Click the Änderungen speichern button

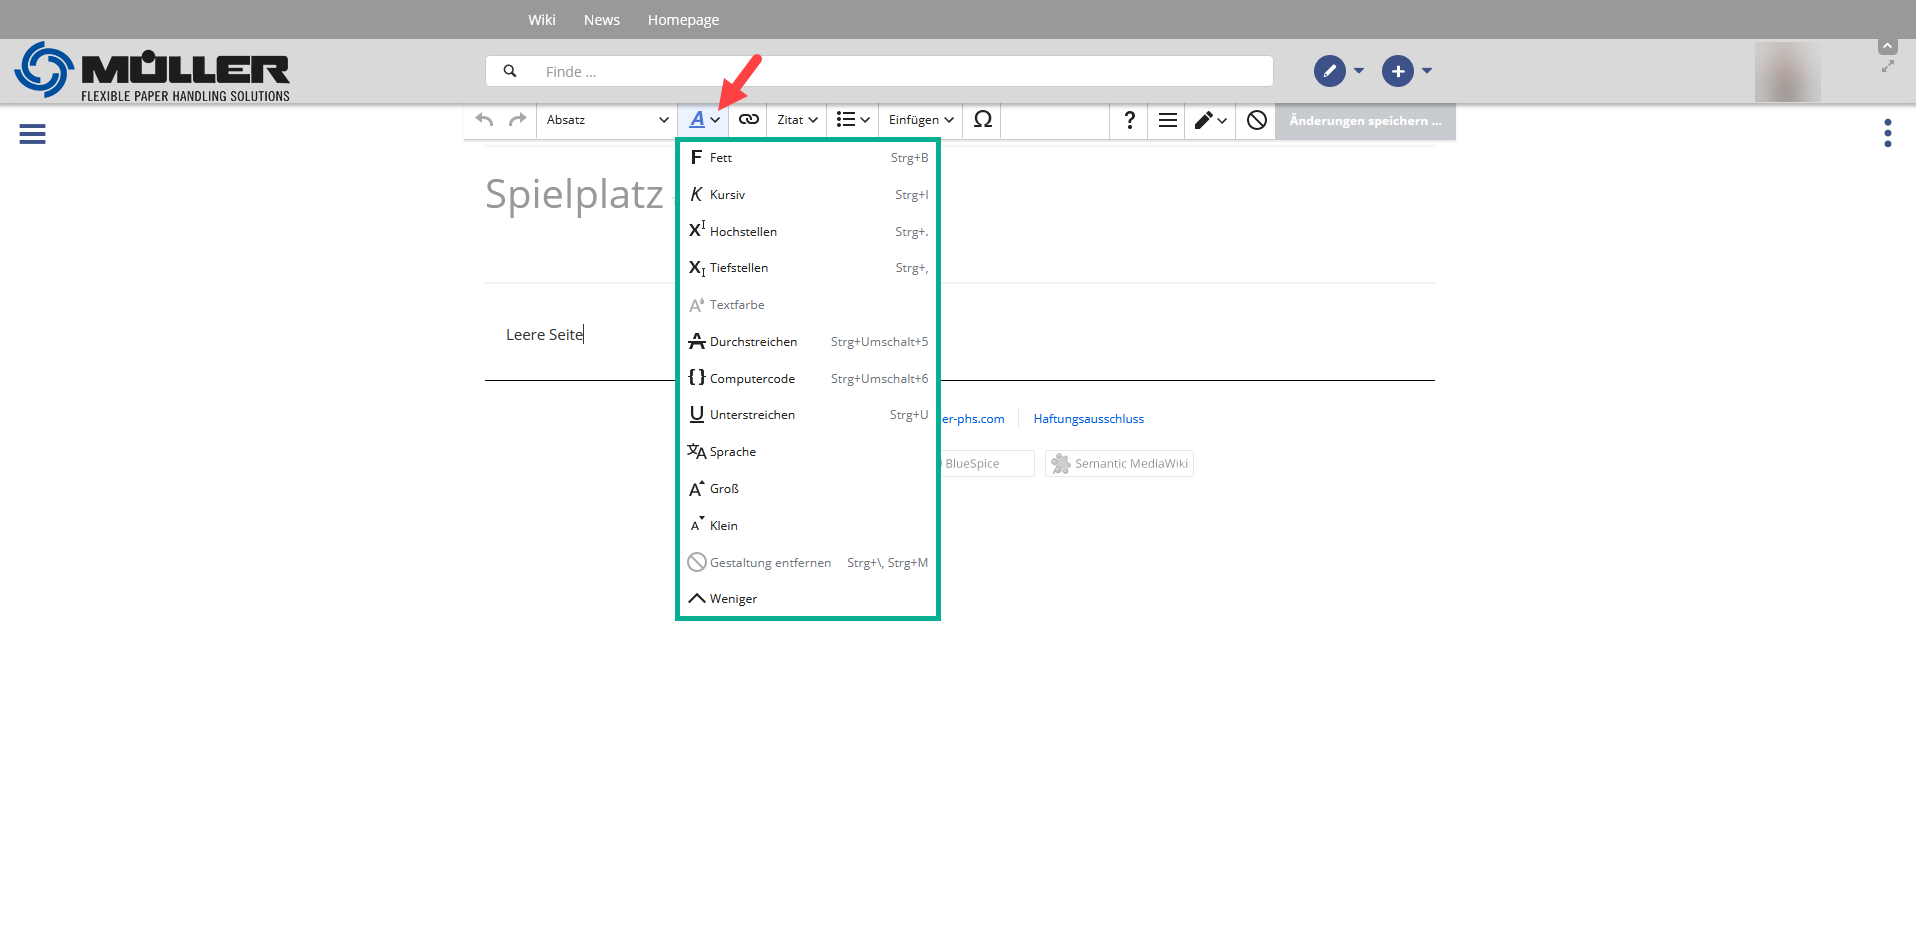tap(1364, 121)
